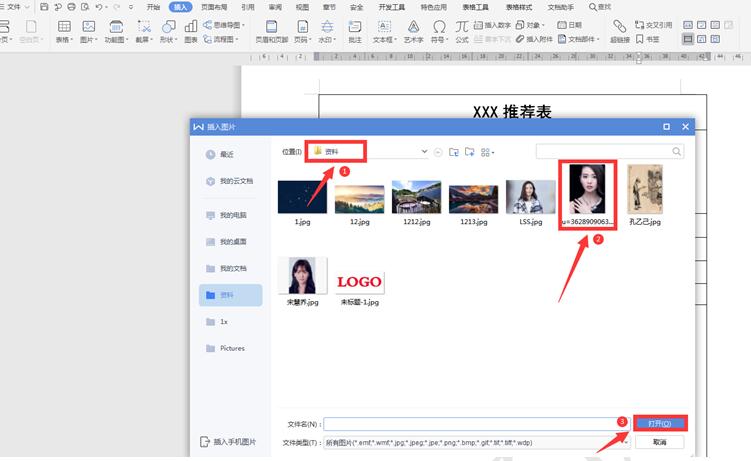This screenshot has width=751, height=461.
Task: Click the undo icon in quick toolbar
Action: tap(99, 7)
